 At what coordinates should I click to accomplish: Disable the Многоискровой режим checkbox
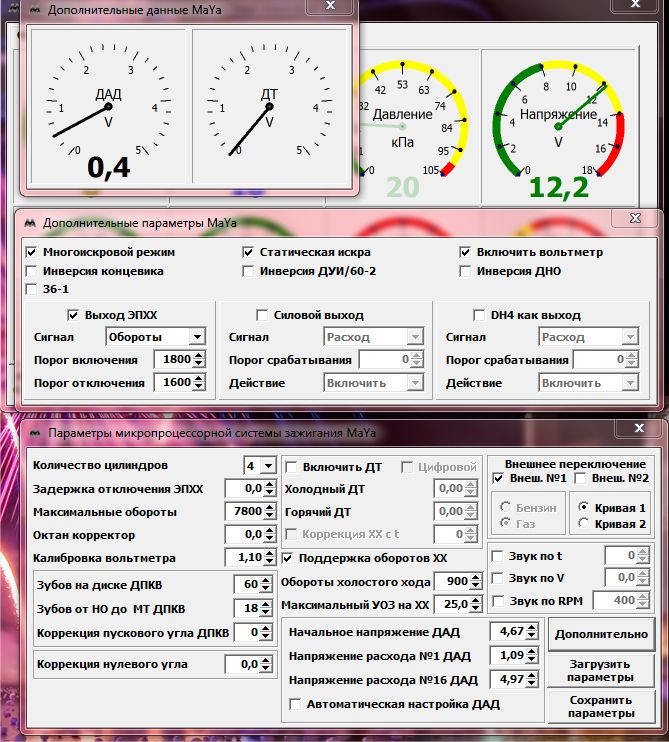tap(32, 252)
